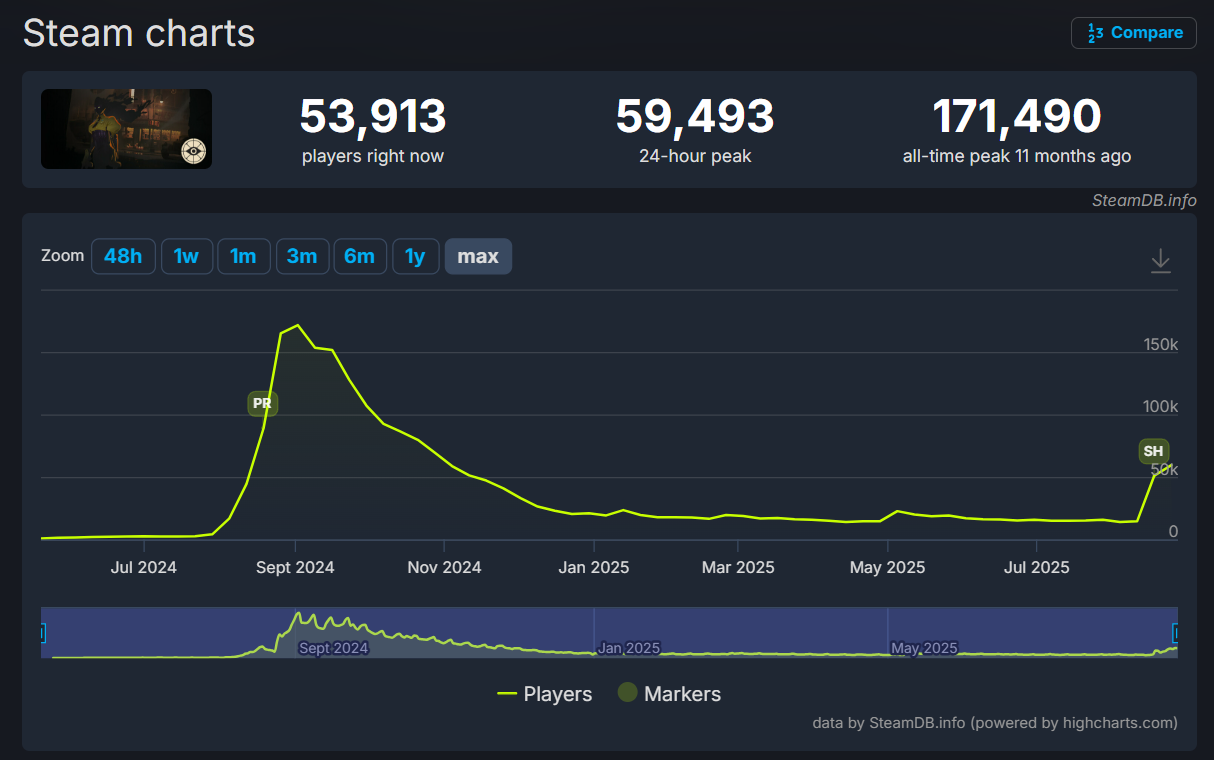Click the Steam charts heading
Image resolution: width=1214 pixels, height=760 pixels.
pos(139,33)
